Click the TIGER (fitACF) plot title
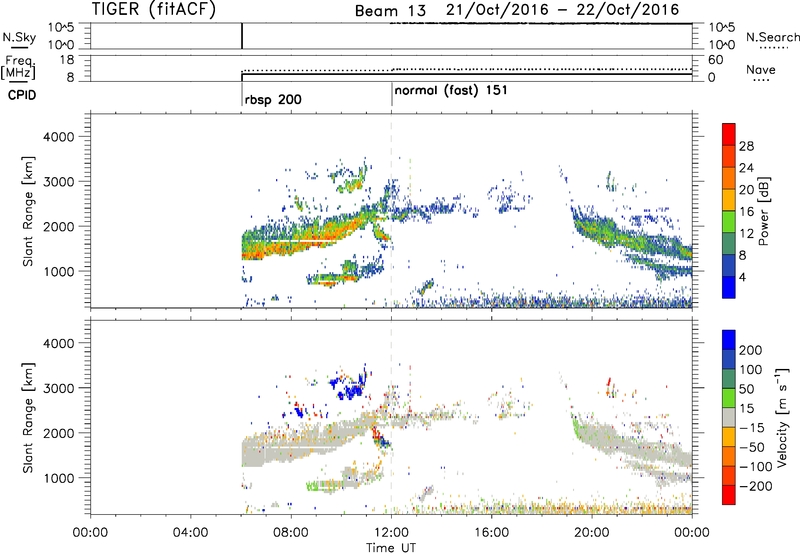Viewport: 800px width, 554px height. coord(154,9)
